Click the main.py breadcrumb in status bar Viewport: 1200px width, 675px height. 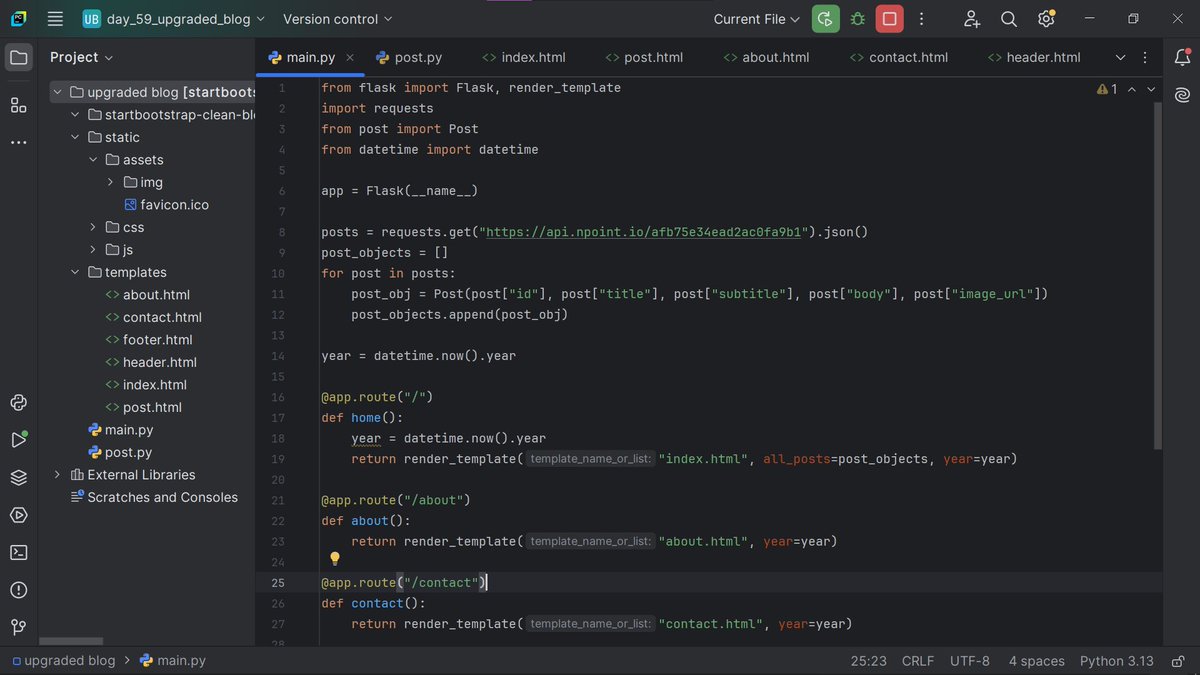[172, 661]
